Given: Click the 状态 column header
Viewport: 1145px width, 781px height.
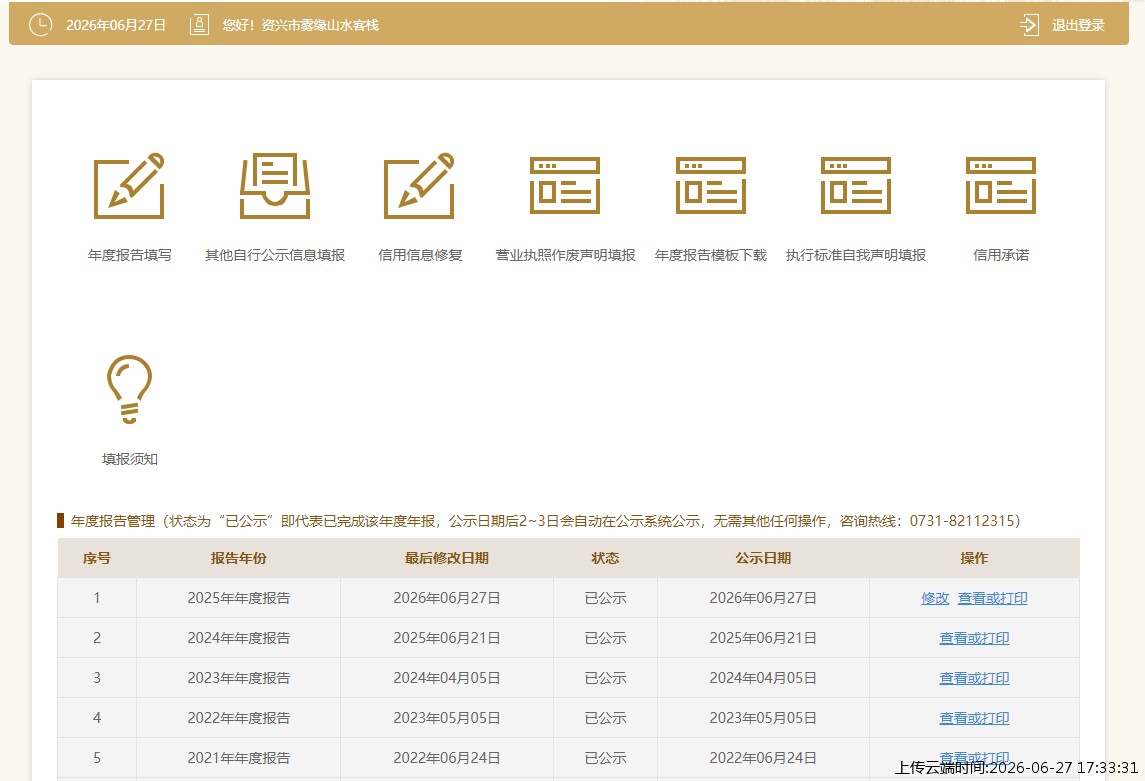Looking at the screenshot, I should point(605,558).
